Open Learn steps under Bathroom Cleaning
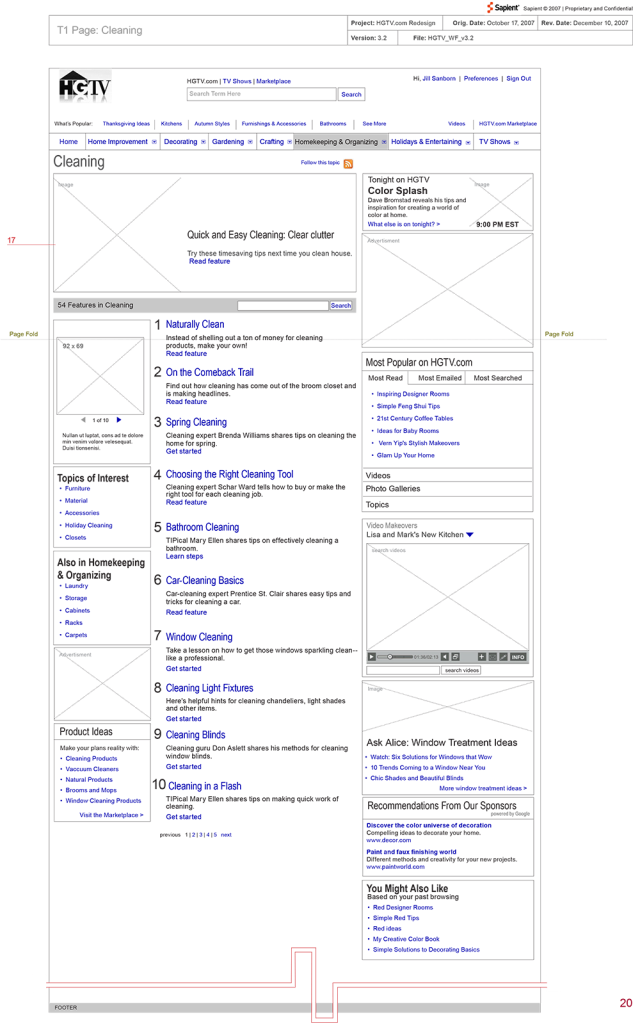Viewport: 640px width, 1024px height. tap(184, 556)
